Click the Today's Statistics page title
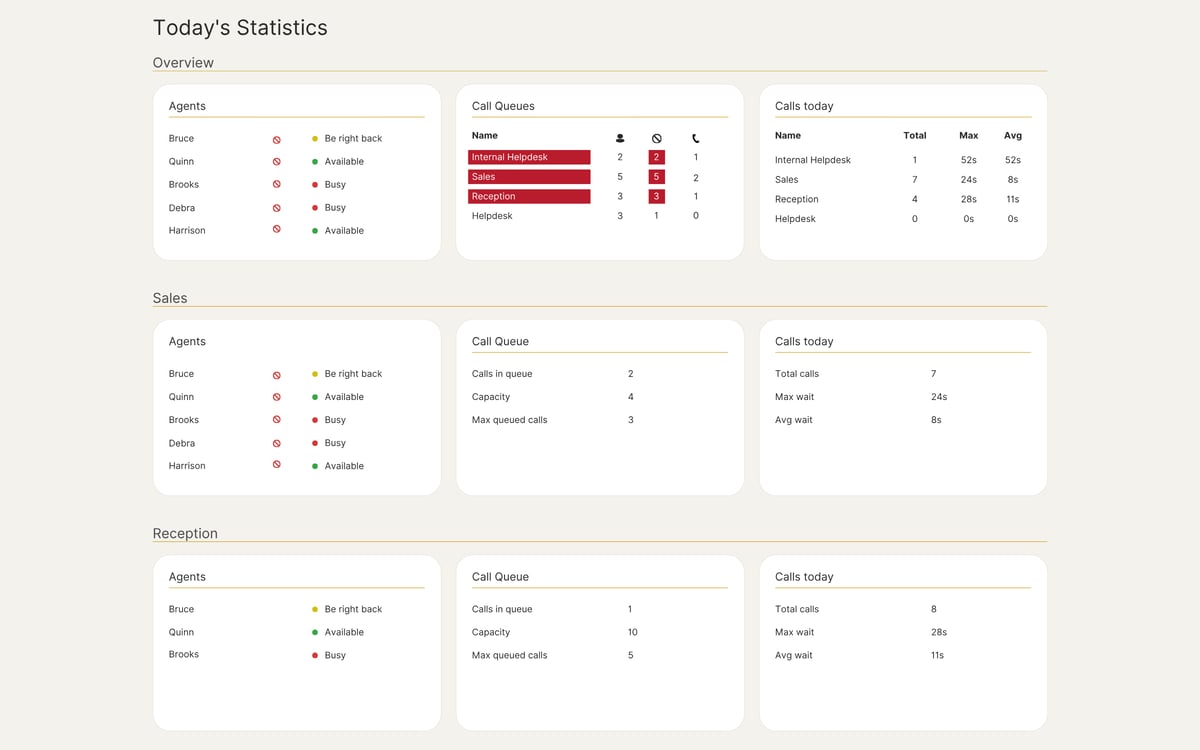Image resolution: width=1200 pixels, height=750 pixels. click(x=240, y=28)
